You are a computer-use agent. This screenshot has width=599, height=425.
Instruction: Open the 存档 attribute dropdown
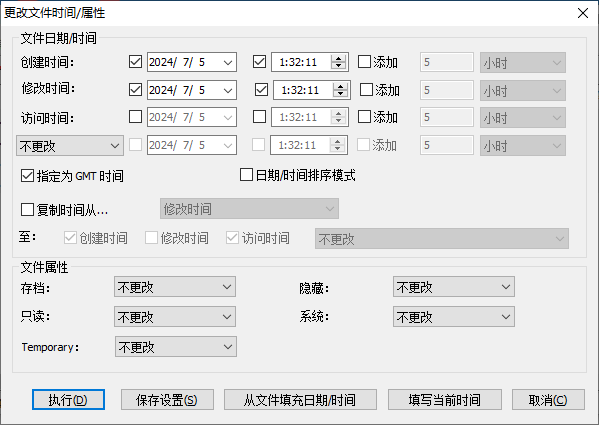click(x=175, y=287)
